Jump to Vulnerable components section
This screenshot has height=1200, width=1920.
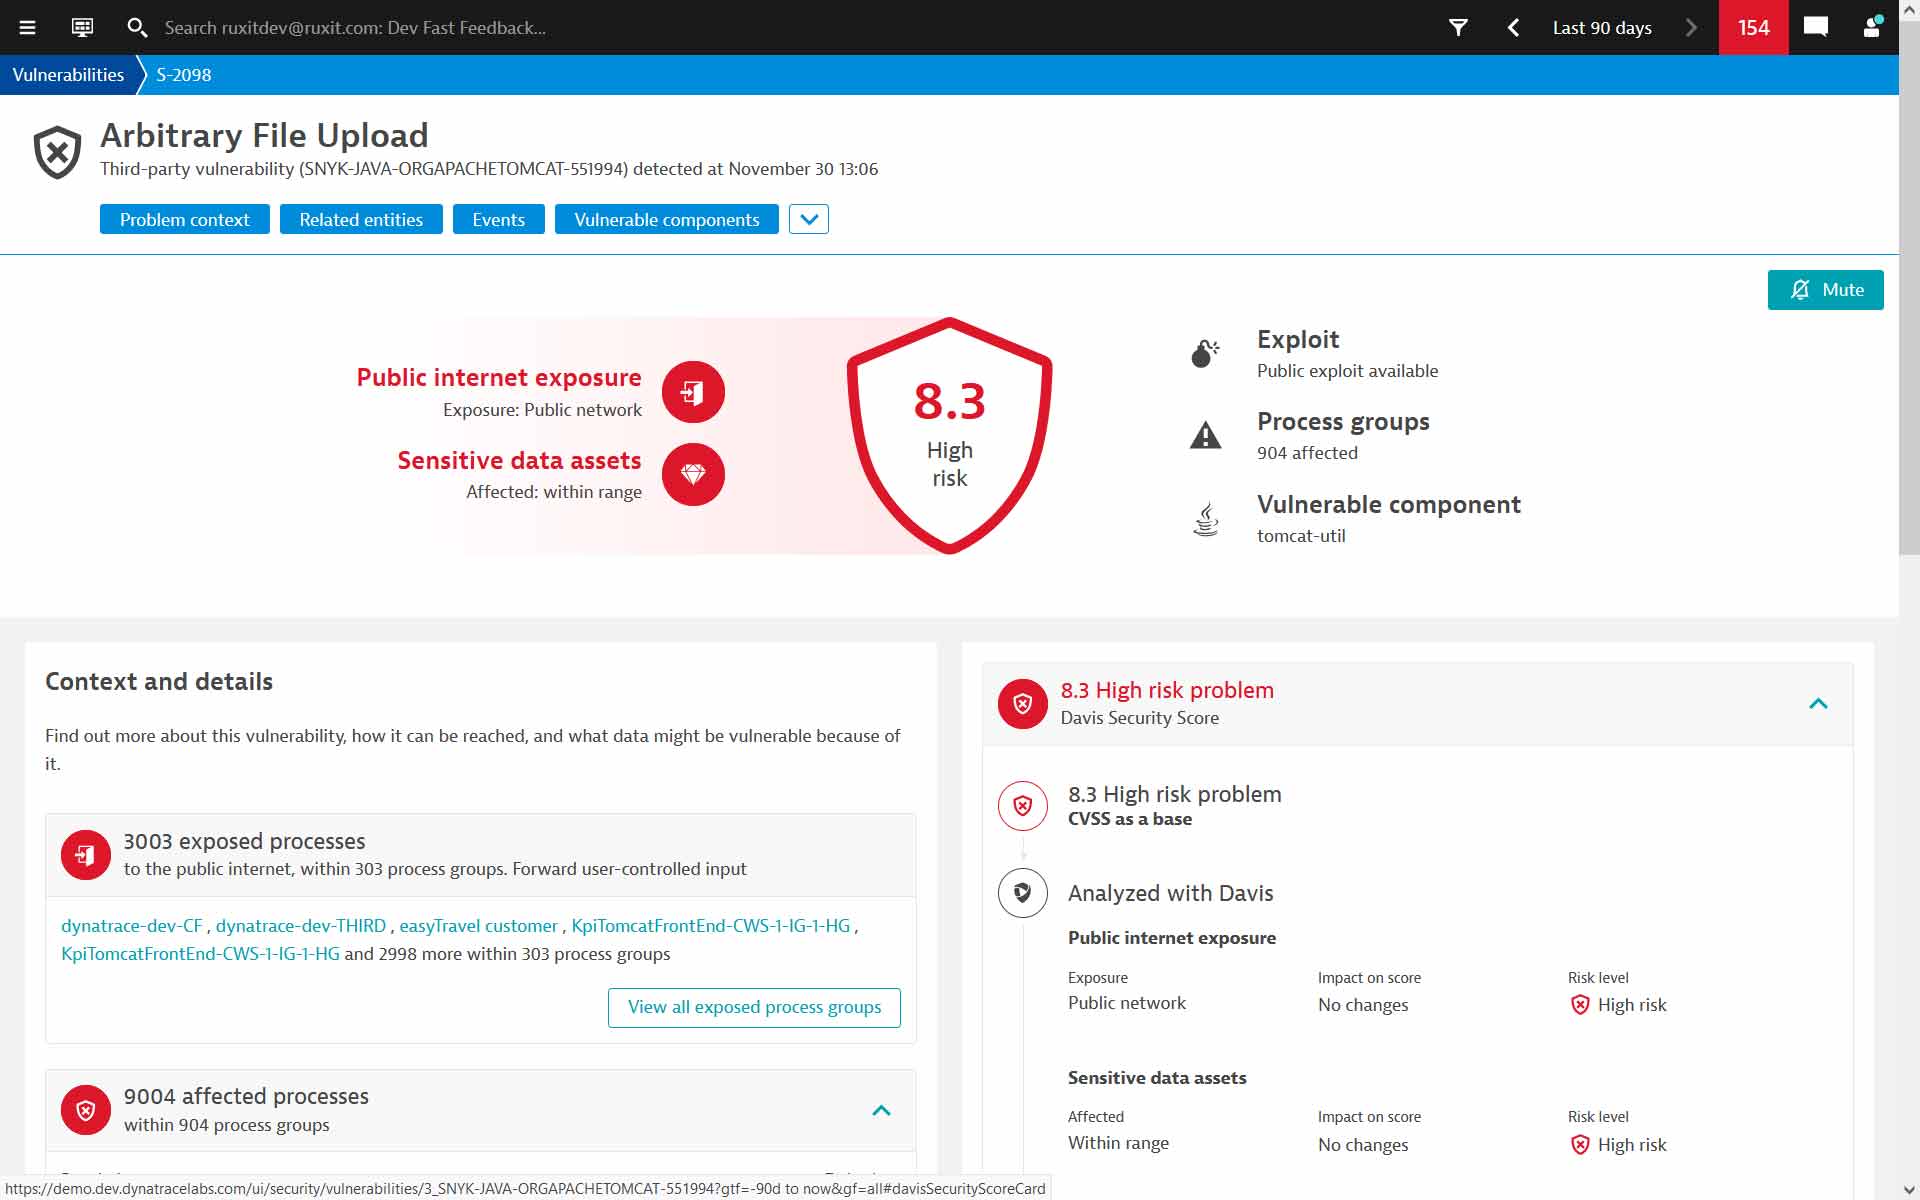tap(667, 219)
